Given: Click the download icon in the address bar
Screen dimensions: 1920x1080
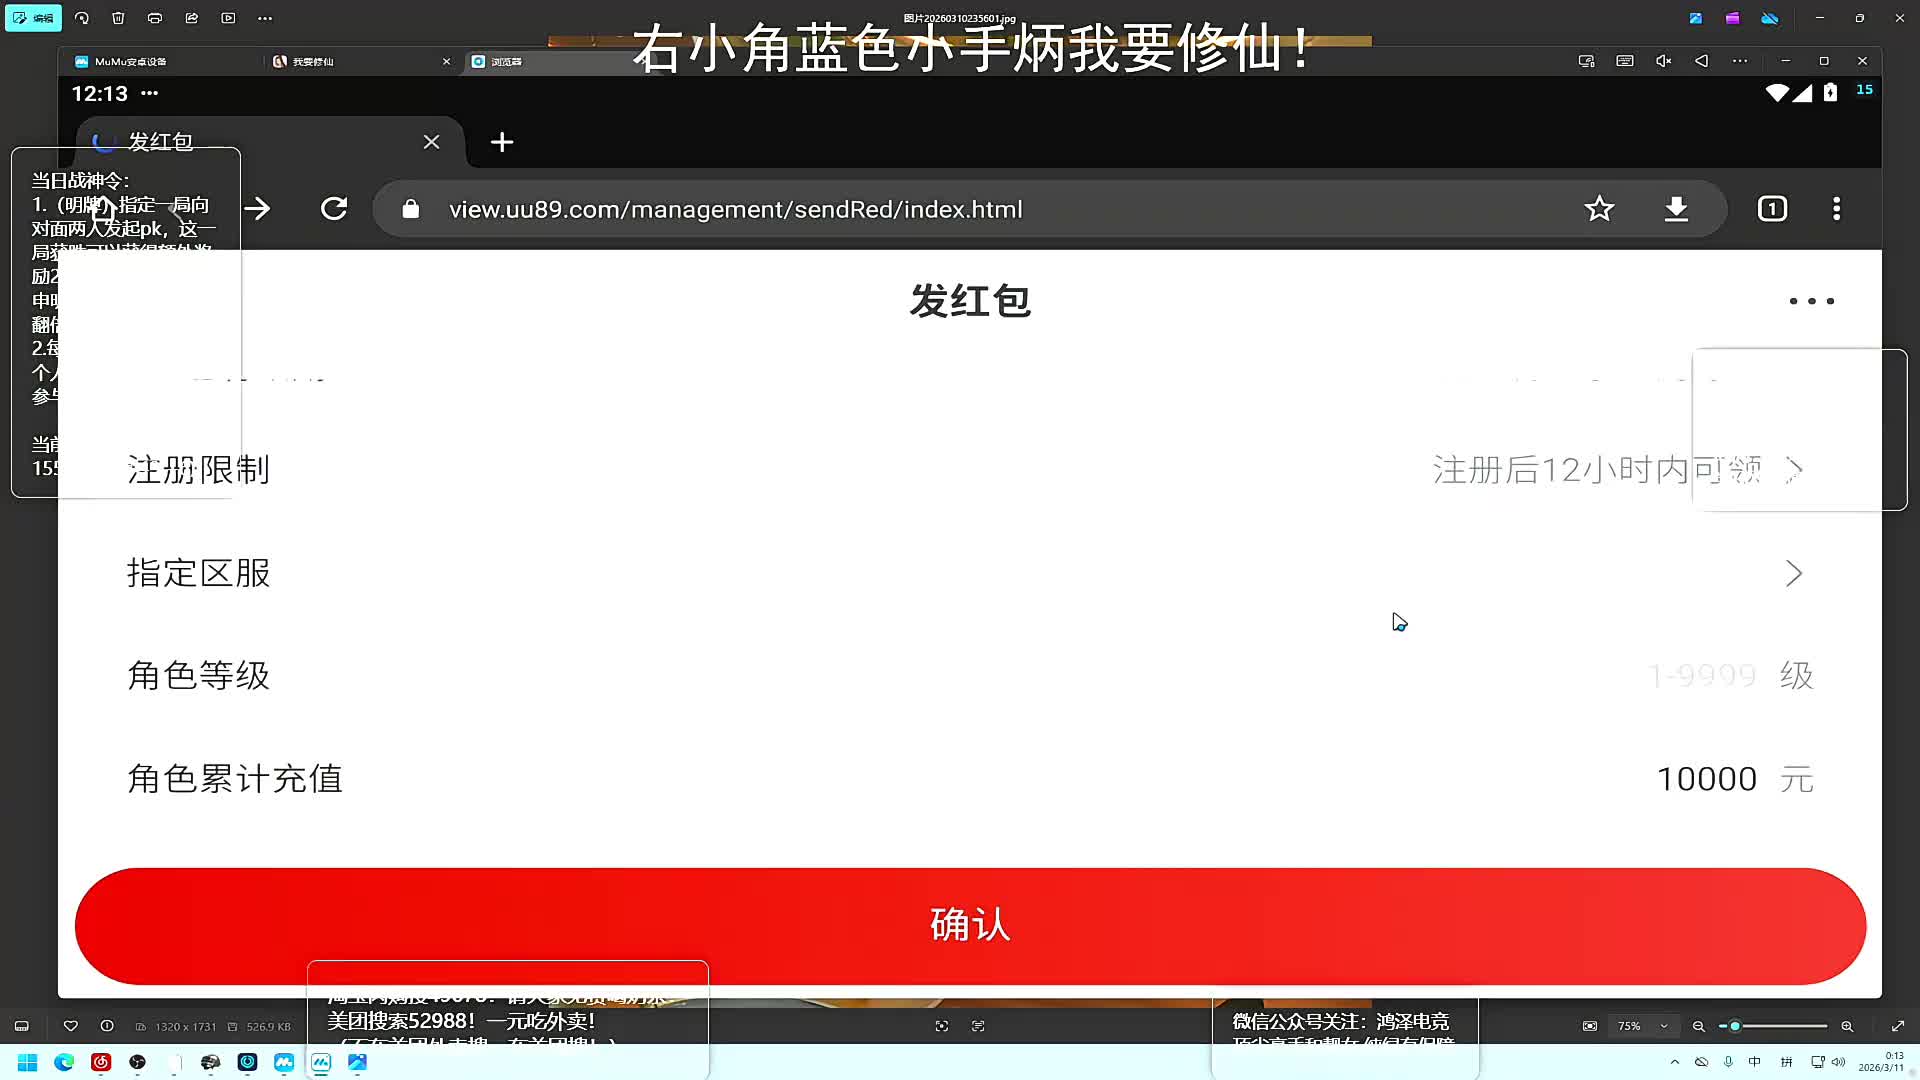Looking at the screenshot, I should (x=1676, y=209).
